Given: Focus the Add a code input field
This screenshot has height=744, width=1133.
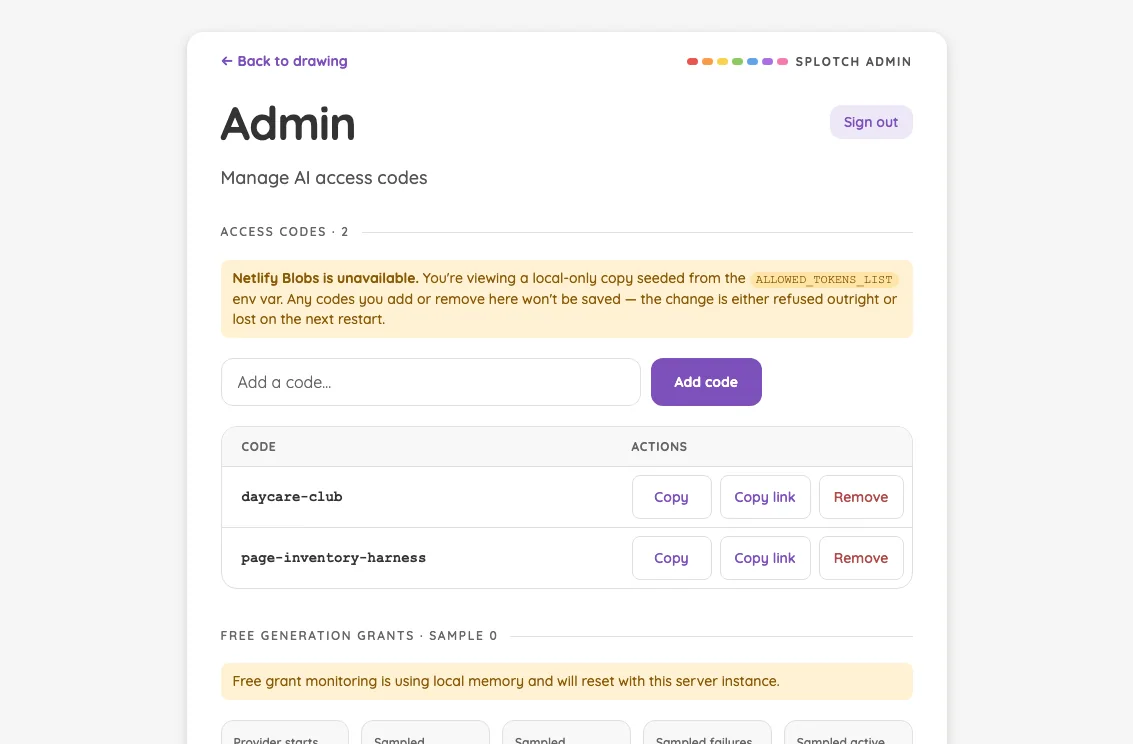Looking at the screenshot, I should click(x=431, y=382).
